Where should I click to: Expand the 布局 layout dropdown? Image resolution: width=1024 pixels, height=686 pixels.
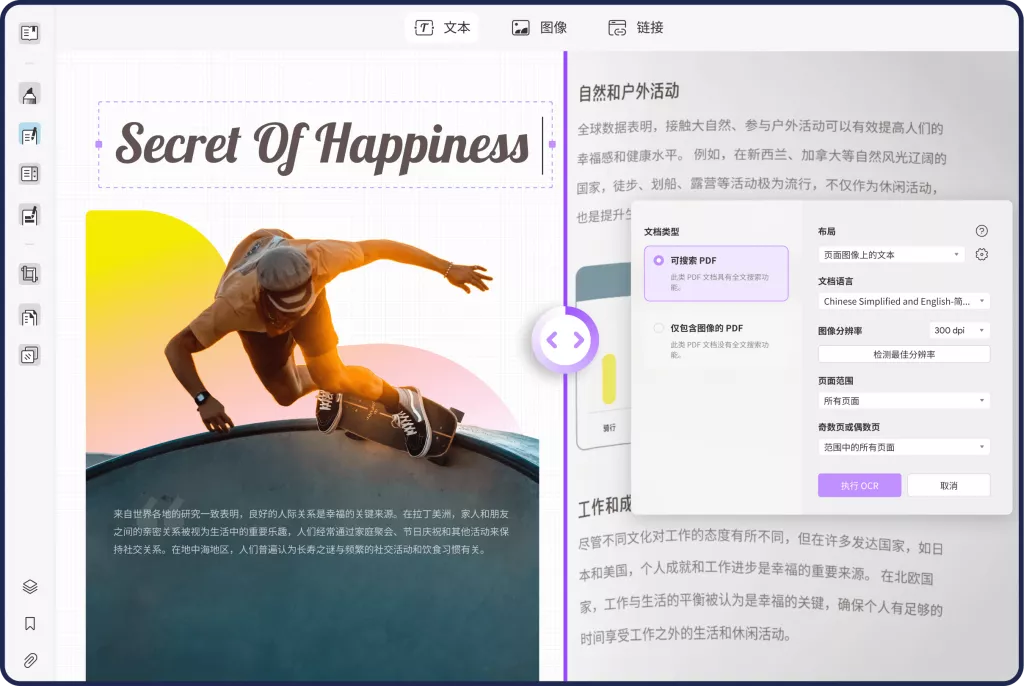pyautogui.click(x=891, y=255)
